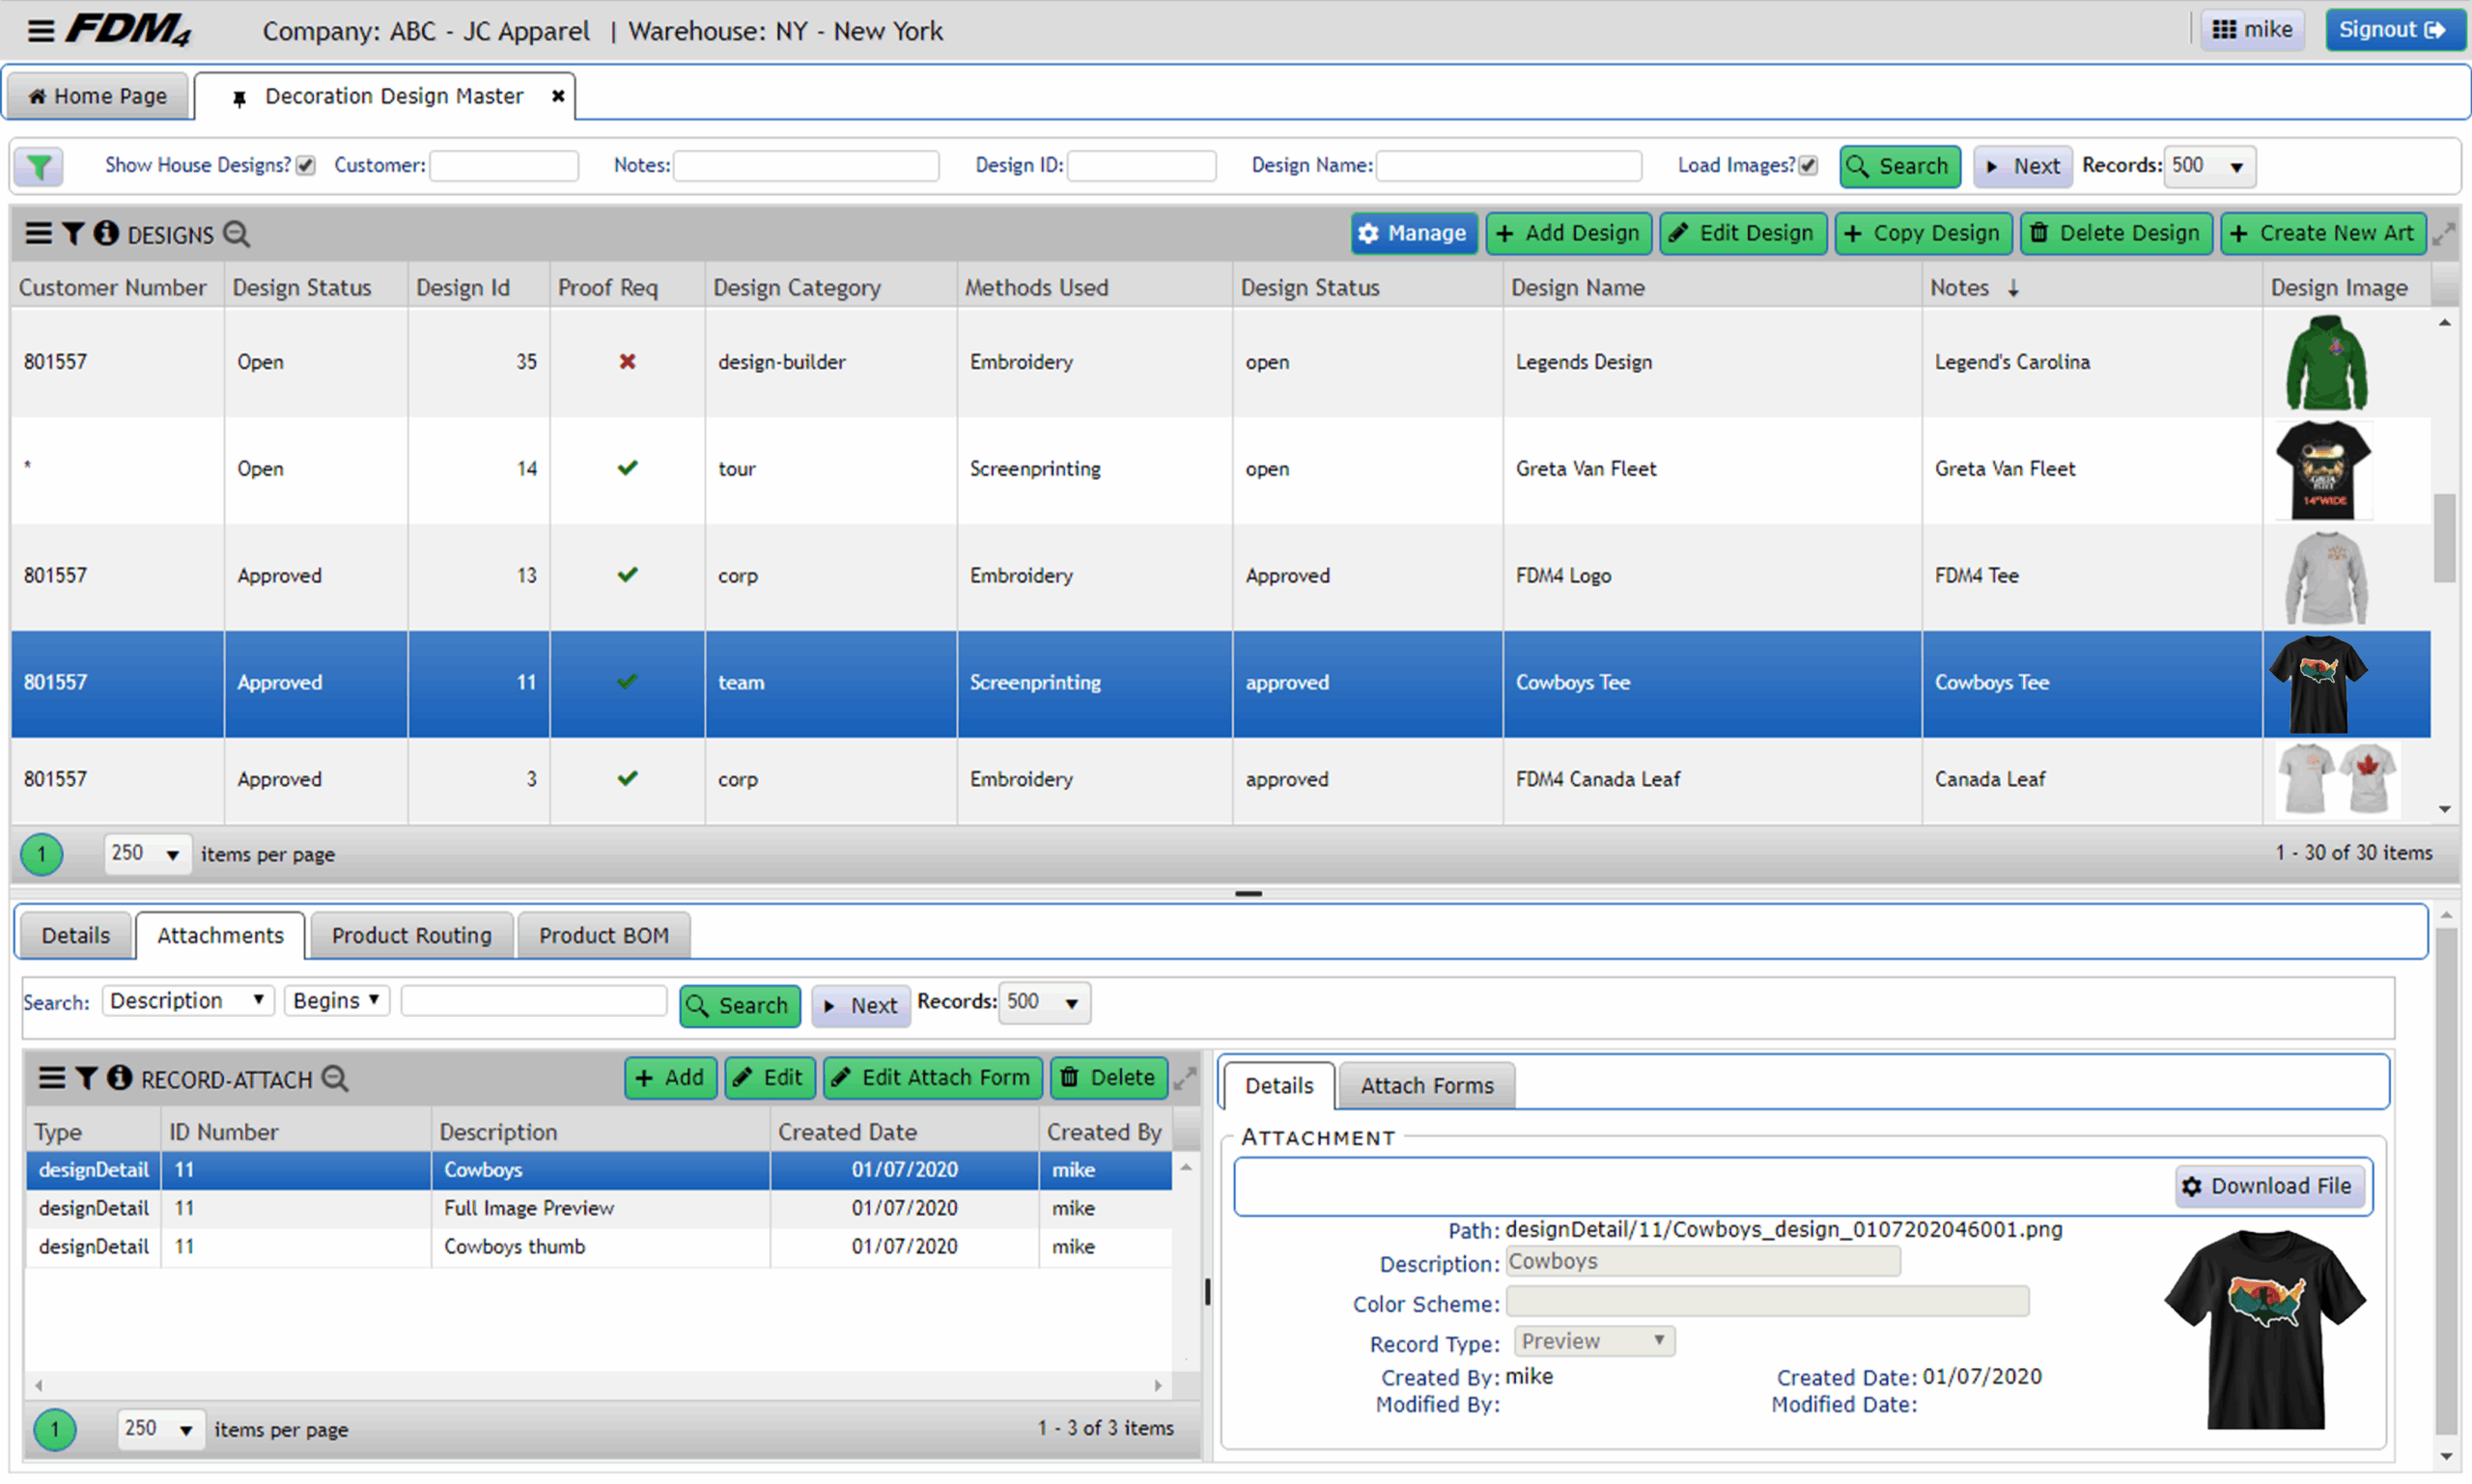Viewport: 2472px width, 1484px height.
Task: Open the Attach Forms tab
Action: tap(1426, 1085)
